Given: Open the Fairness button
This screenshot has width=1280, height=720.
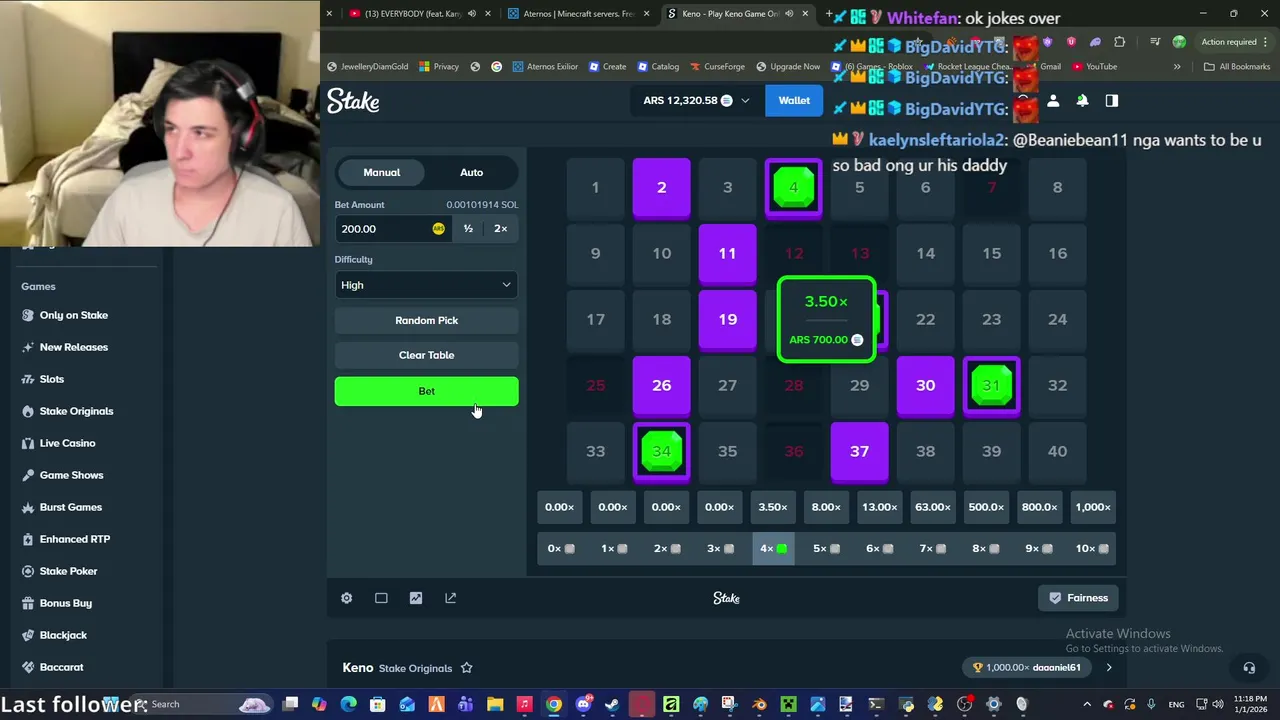Looking at the screenshot, I should (1078, 598).
